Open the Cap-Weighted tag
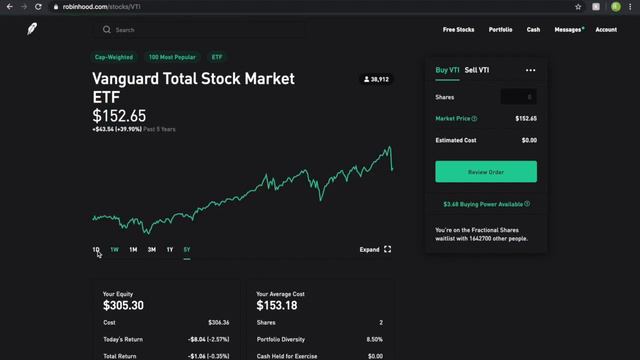Screen dimensions: 640x360 tap(114, 57)
